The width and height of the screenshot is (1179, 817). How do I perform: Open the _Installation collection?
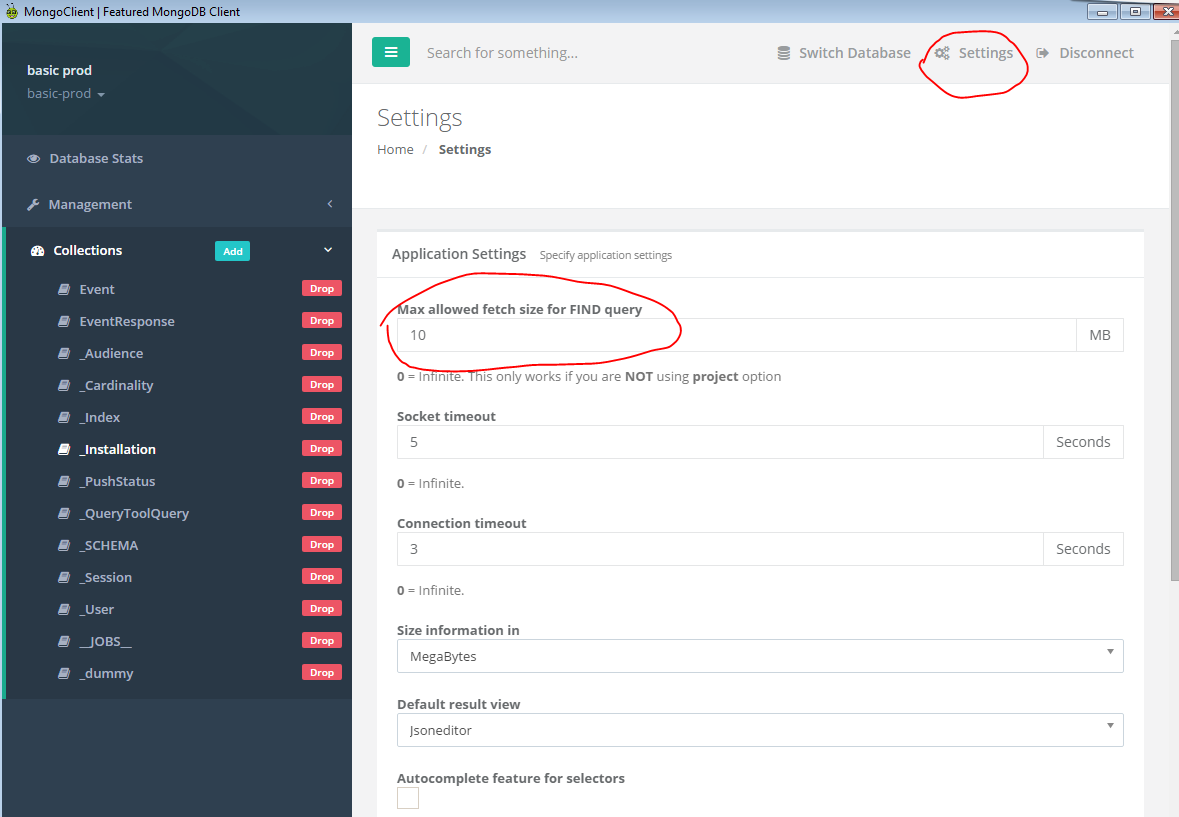[x=117, y=449]
